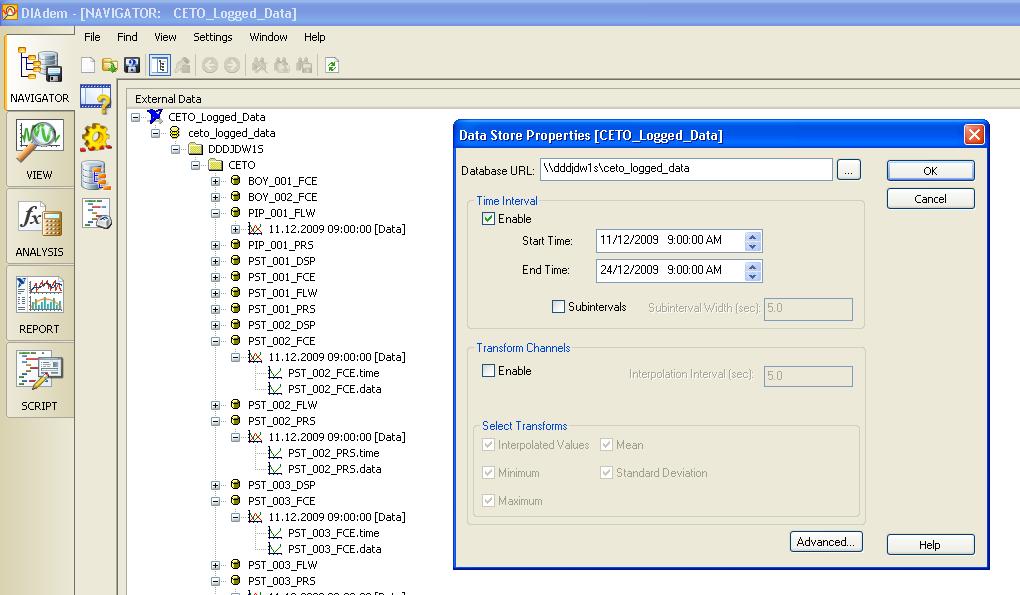
Task: Toggle the Minimum transform checkbox
Action: coord(488,473)
